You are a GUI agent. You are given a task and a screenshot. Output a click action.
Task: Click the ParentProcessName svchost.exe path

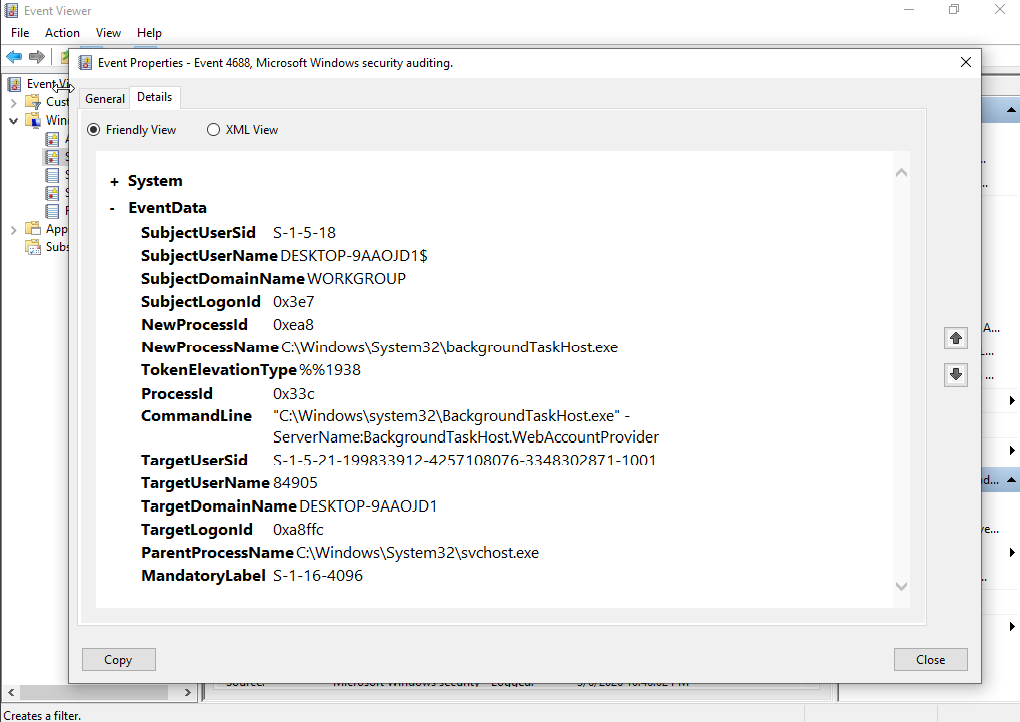[418, 553]
